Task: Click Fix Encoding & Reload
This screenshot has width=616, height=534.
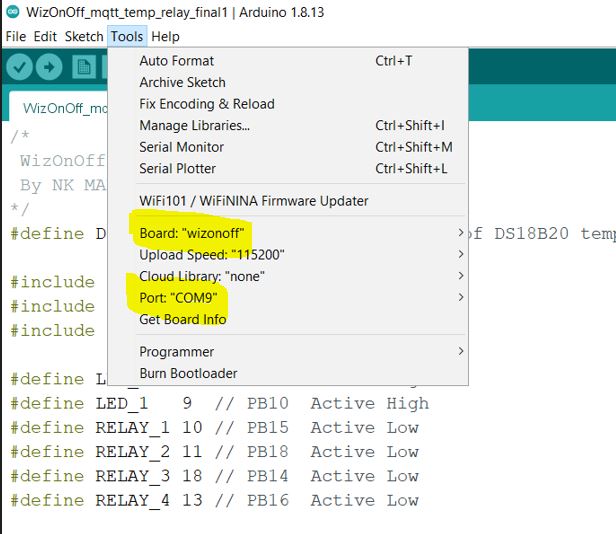Action: pyautogui.click(x=206, y=104)
